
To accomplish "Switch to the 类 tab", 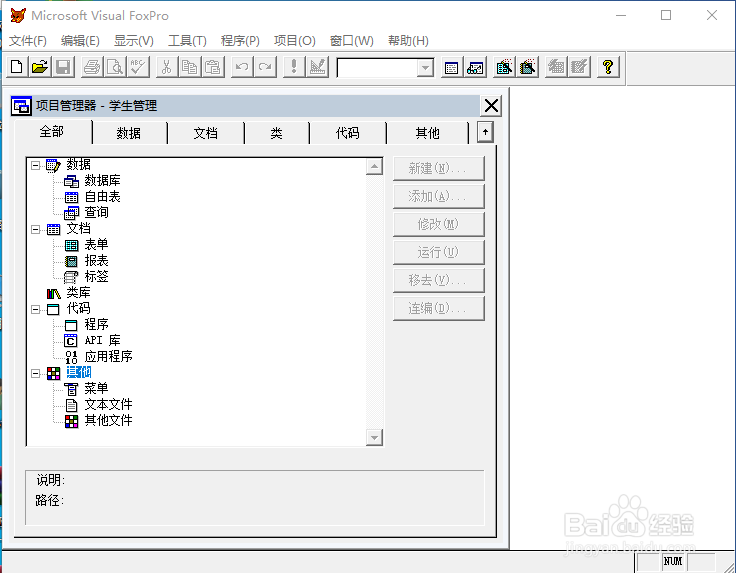I will (276, 133).
